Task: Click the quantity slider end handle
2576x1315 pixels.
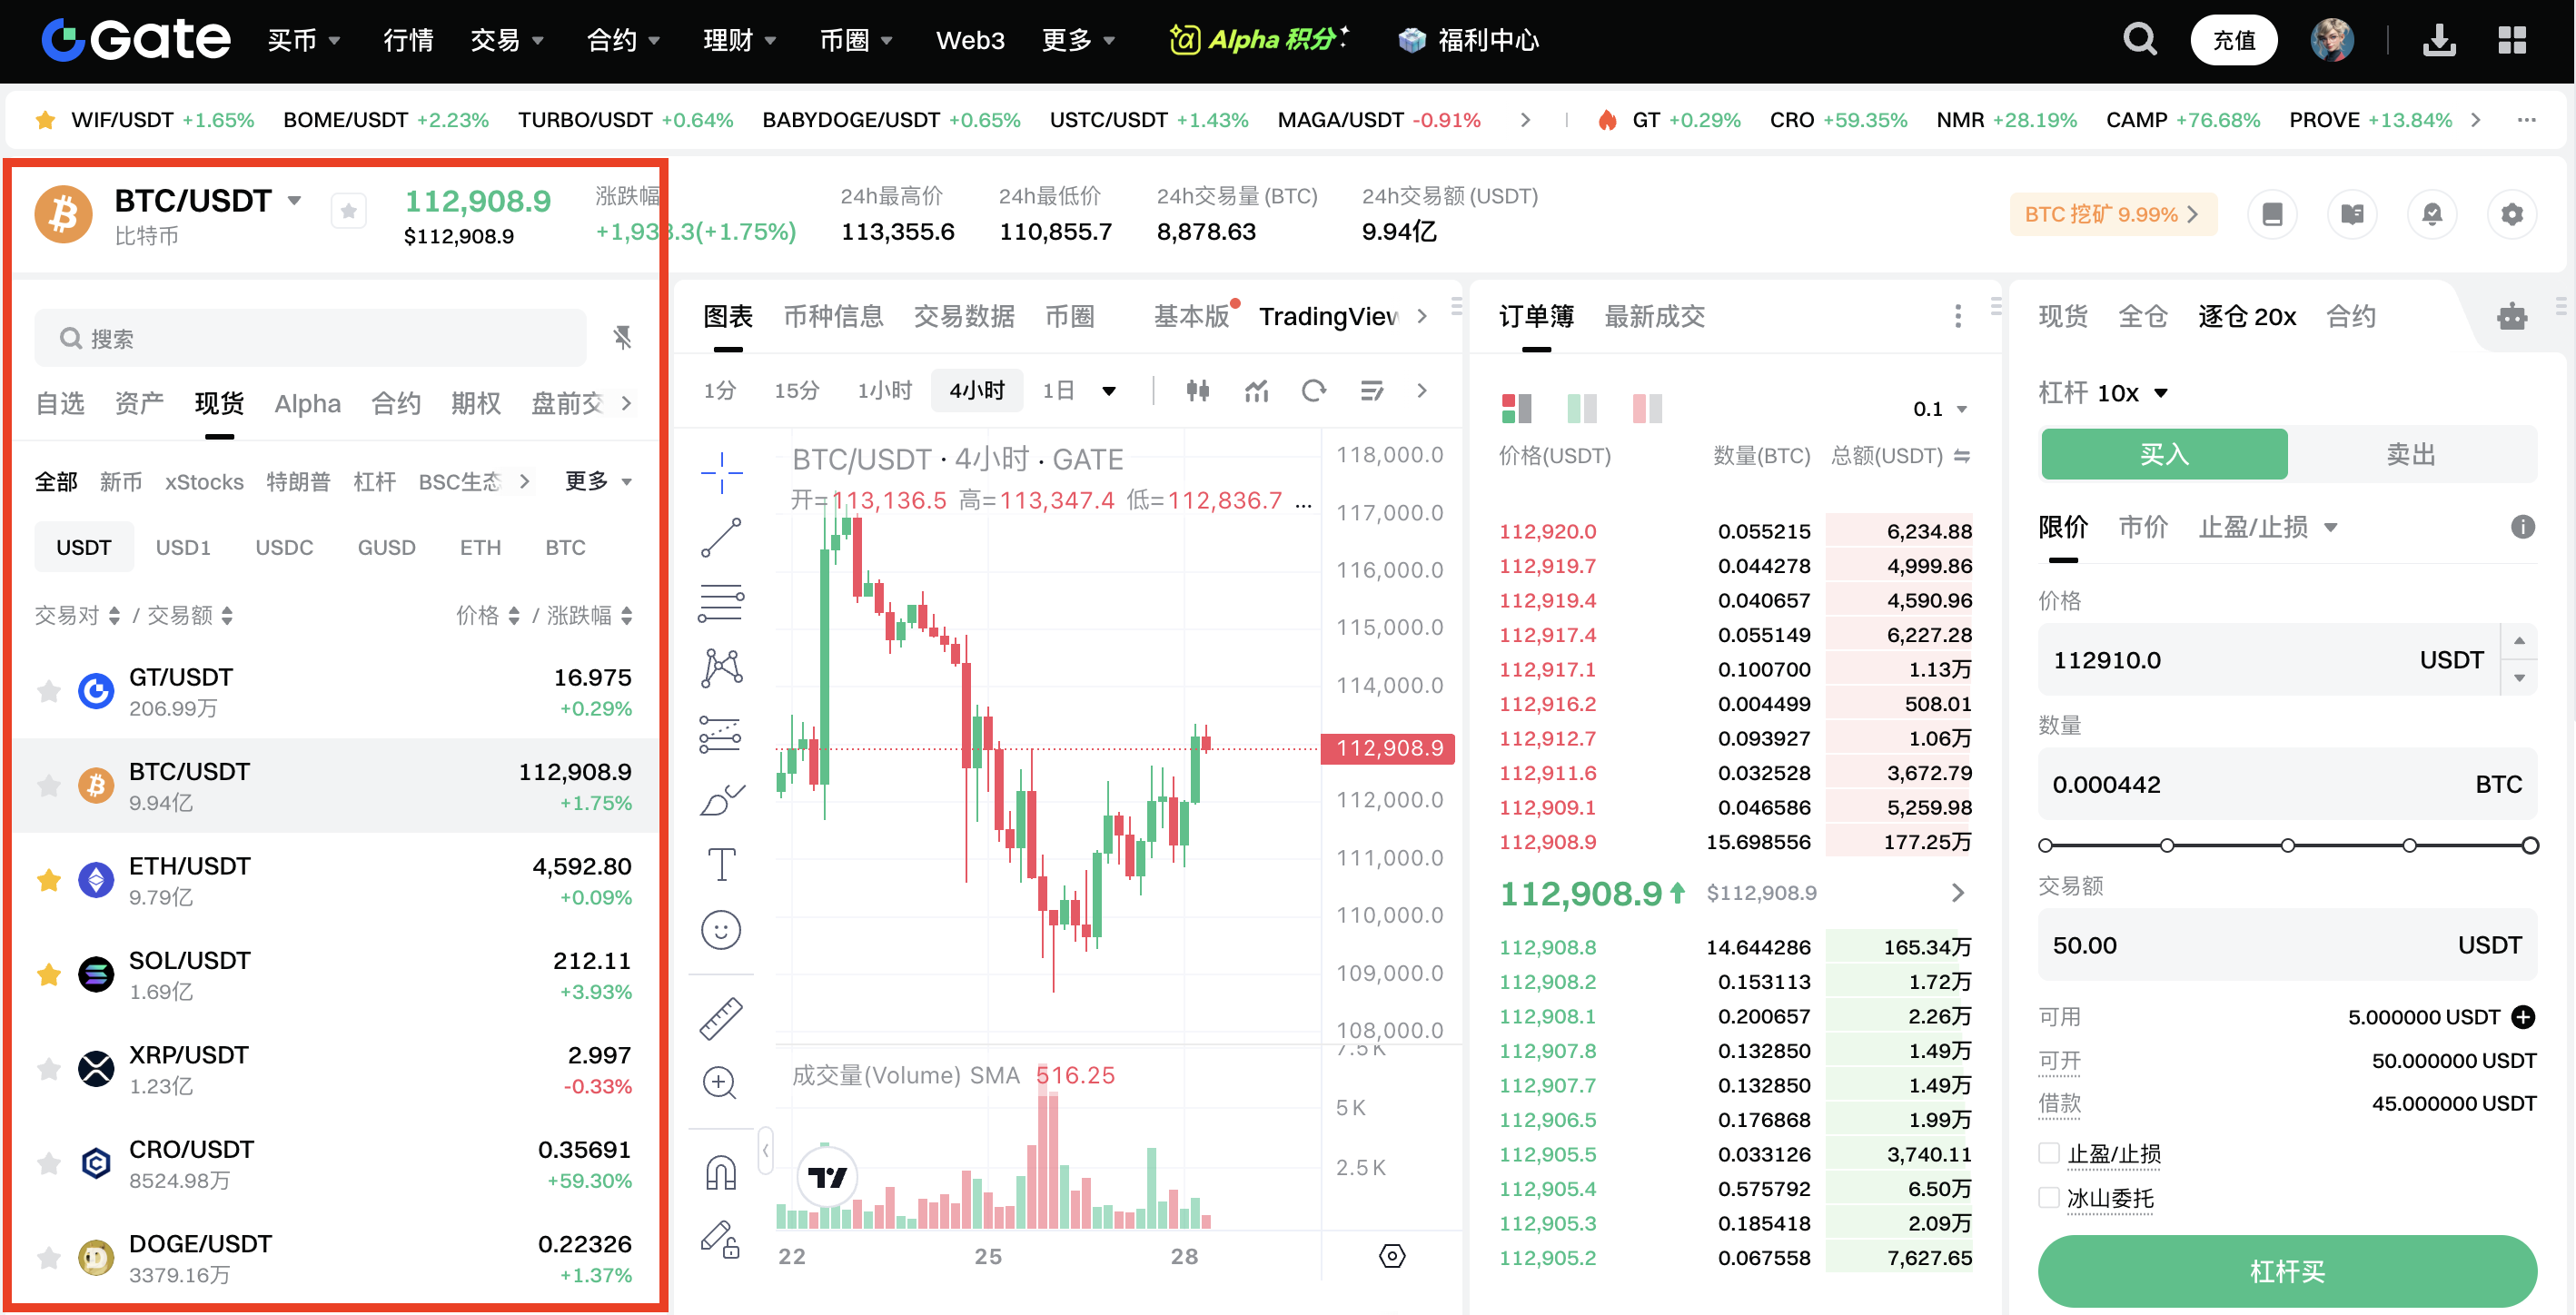Action: (2529, 846)
